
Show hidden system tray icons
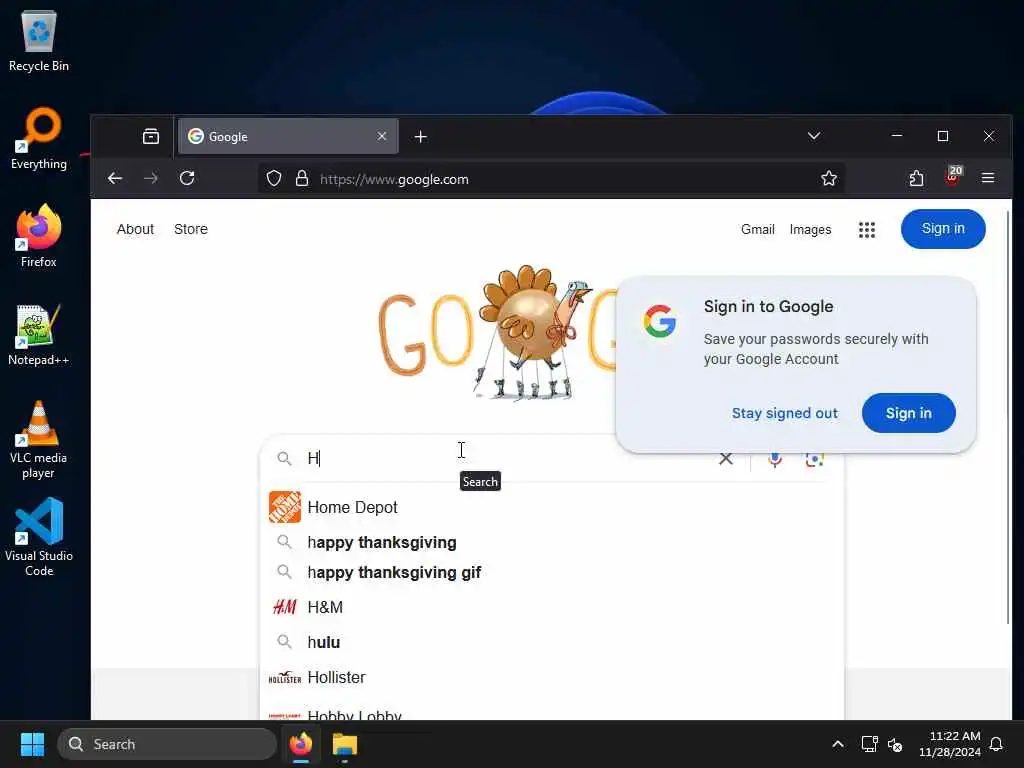pyautogui.click(x=838, y=744)
